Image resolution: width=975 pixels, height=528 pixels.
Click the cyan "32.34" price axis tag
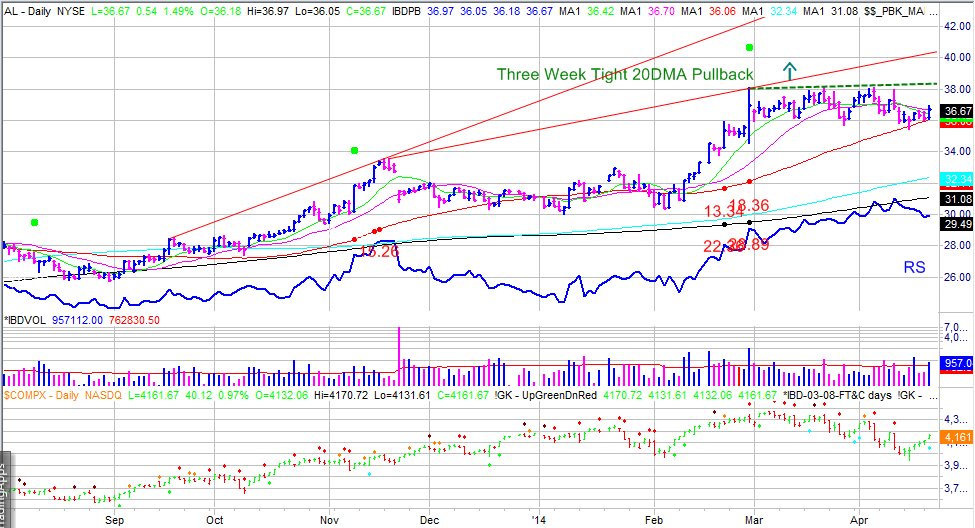pyautogui.click(x=958, y=179)
